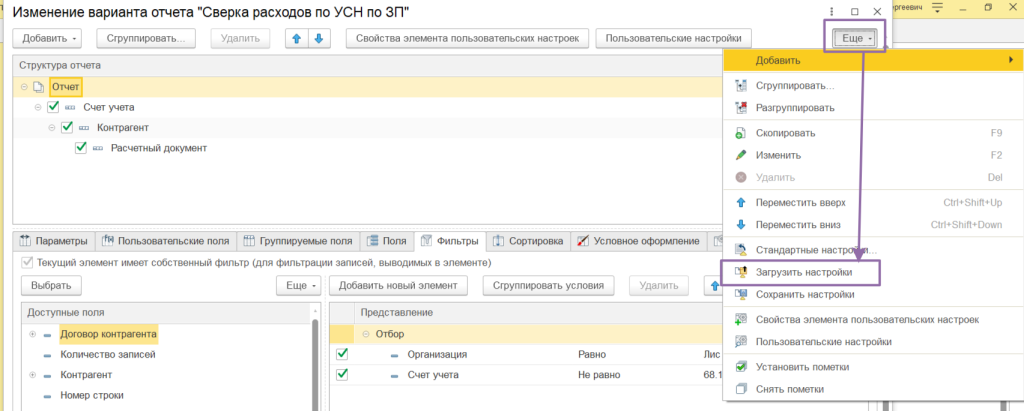Screen dimensions: 1024x411
Task: Click the Установить пометки icon
Action: click(740, 367)
